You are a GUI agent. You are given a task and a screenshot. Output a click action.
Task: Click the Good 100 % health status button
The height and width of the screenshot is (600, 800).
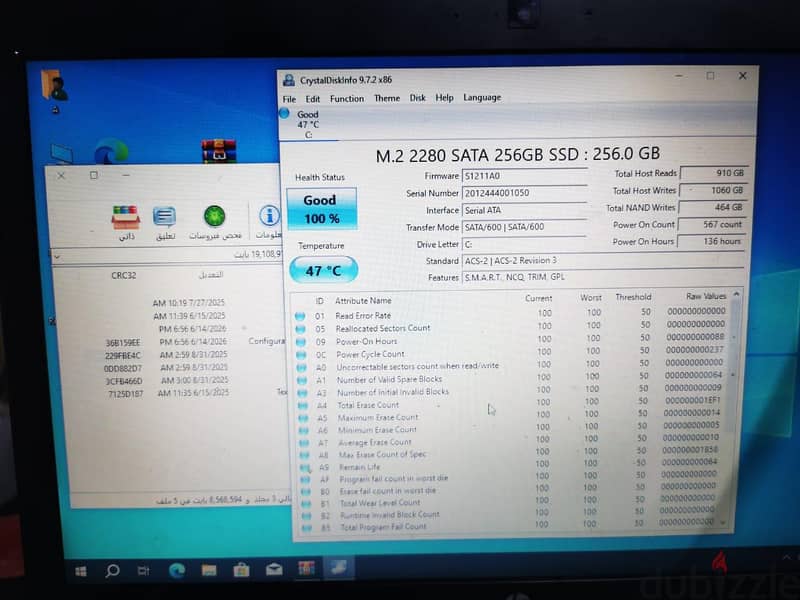coord(321,209)
